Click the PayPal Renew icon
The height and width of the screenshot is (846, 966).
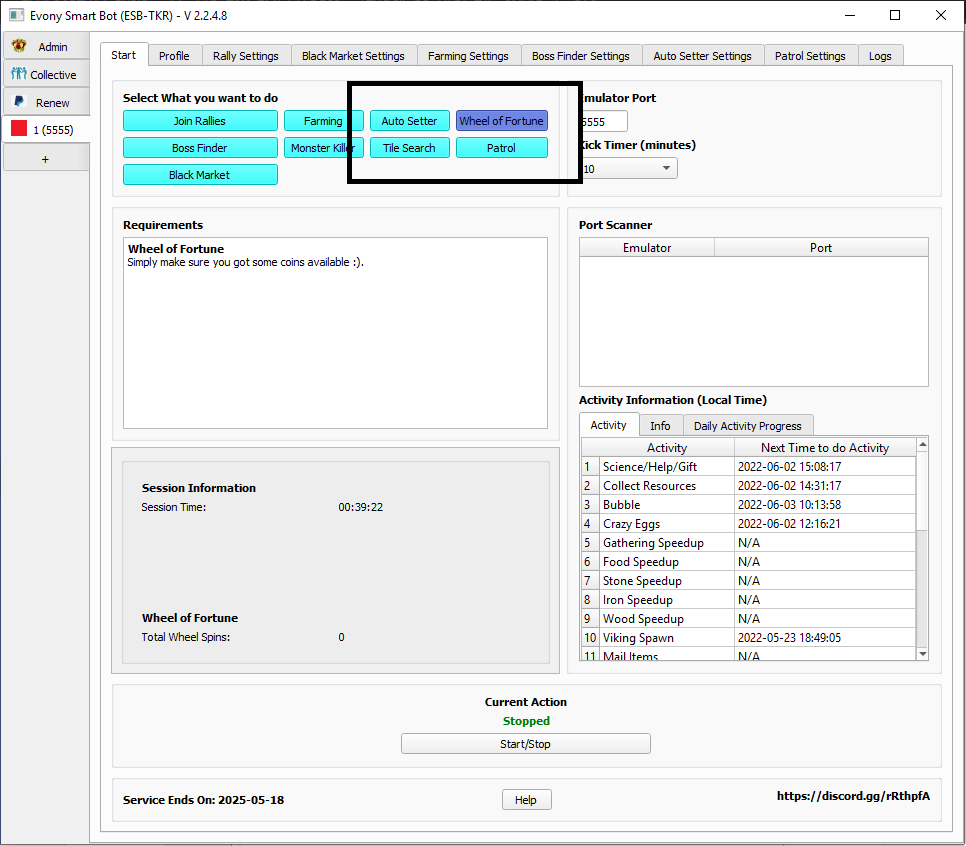19,102
